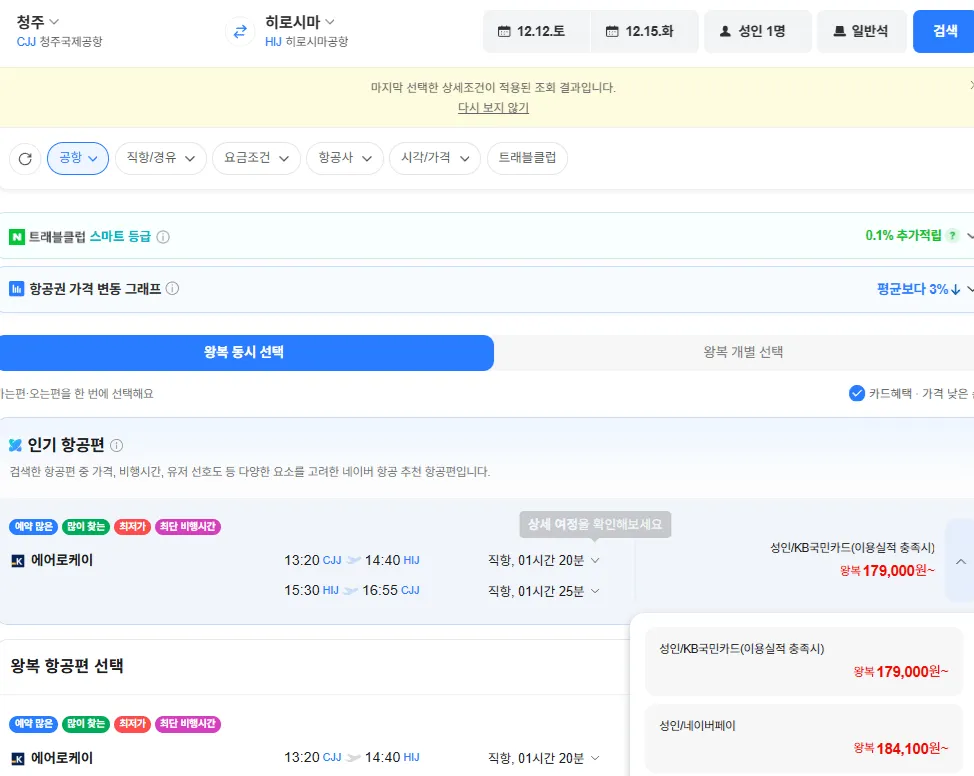This screenshot has width=974, height=776.
Task: Open the 공항 filter dropdown
Action: (78, 158)
